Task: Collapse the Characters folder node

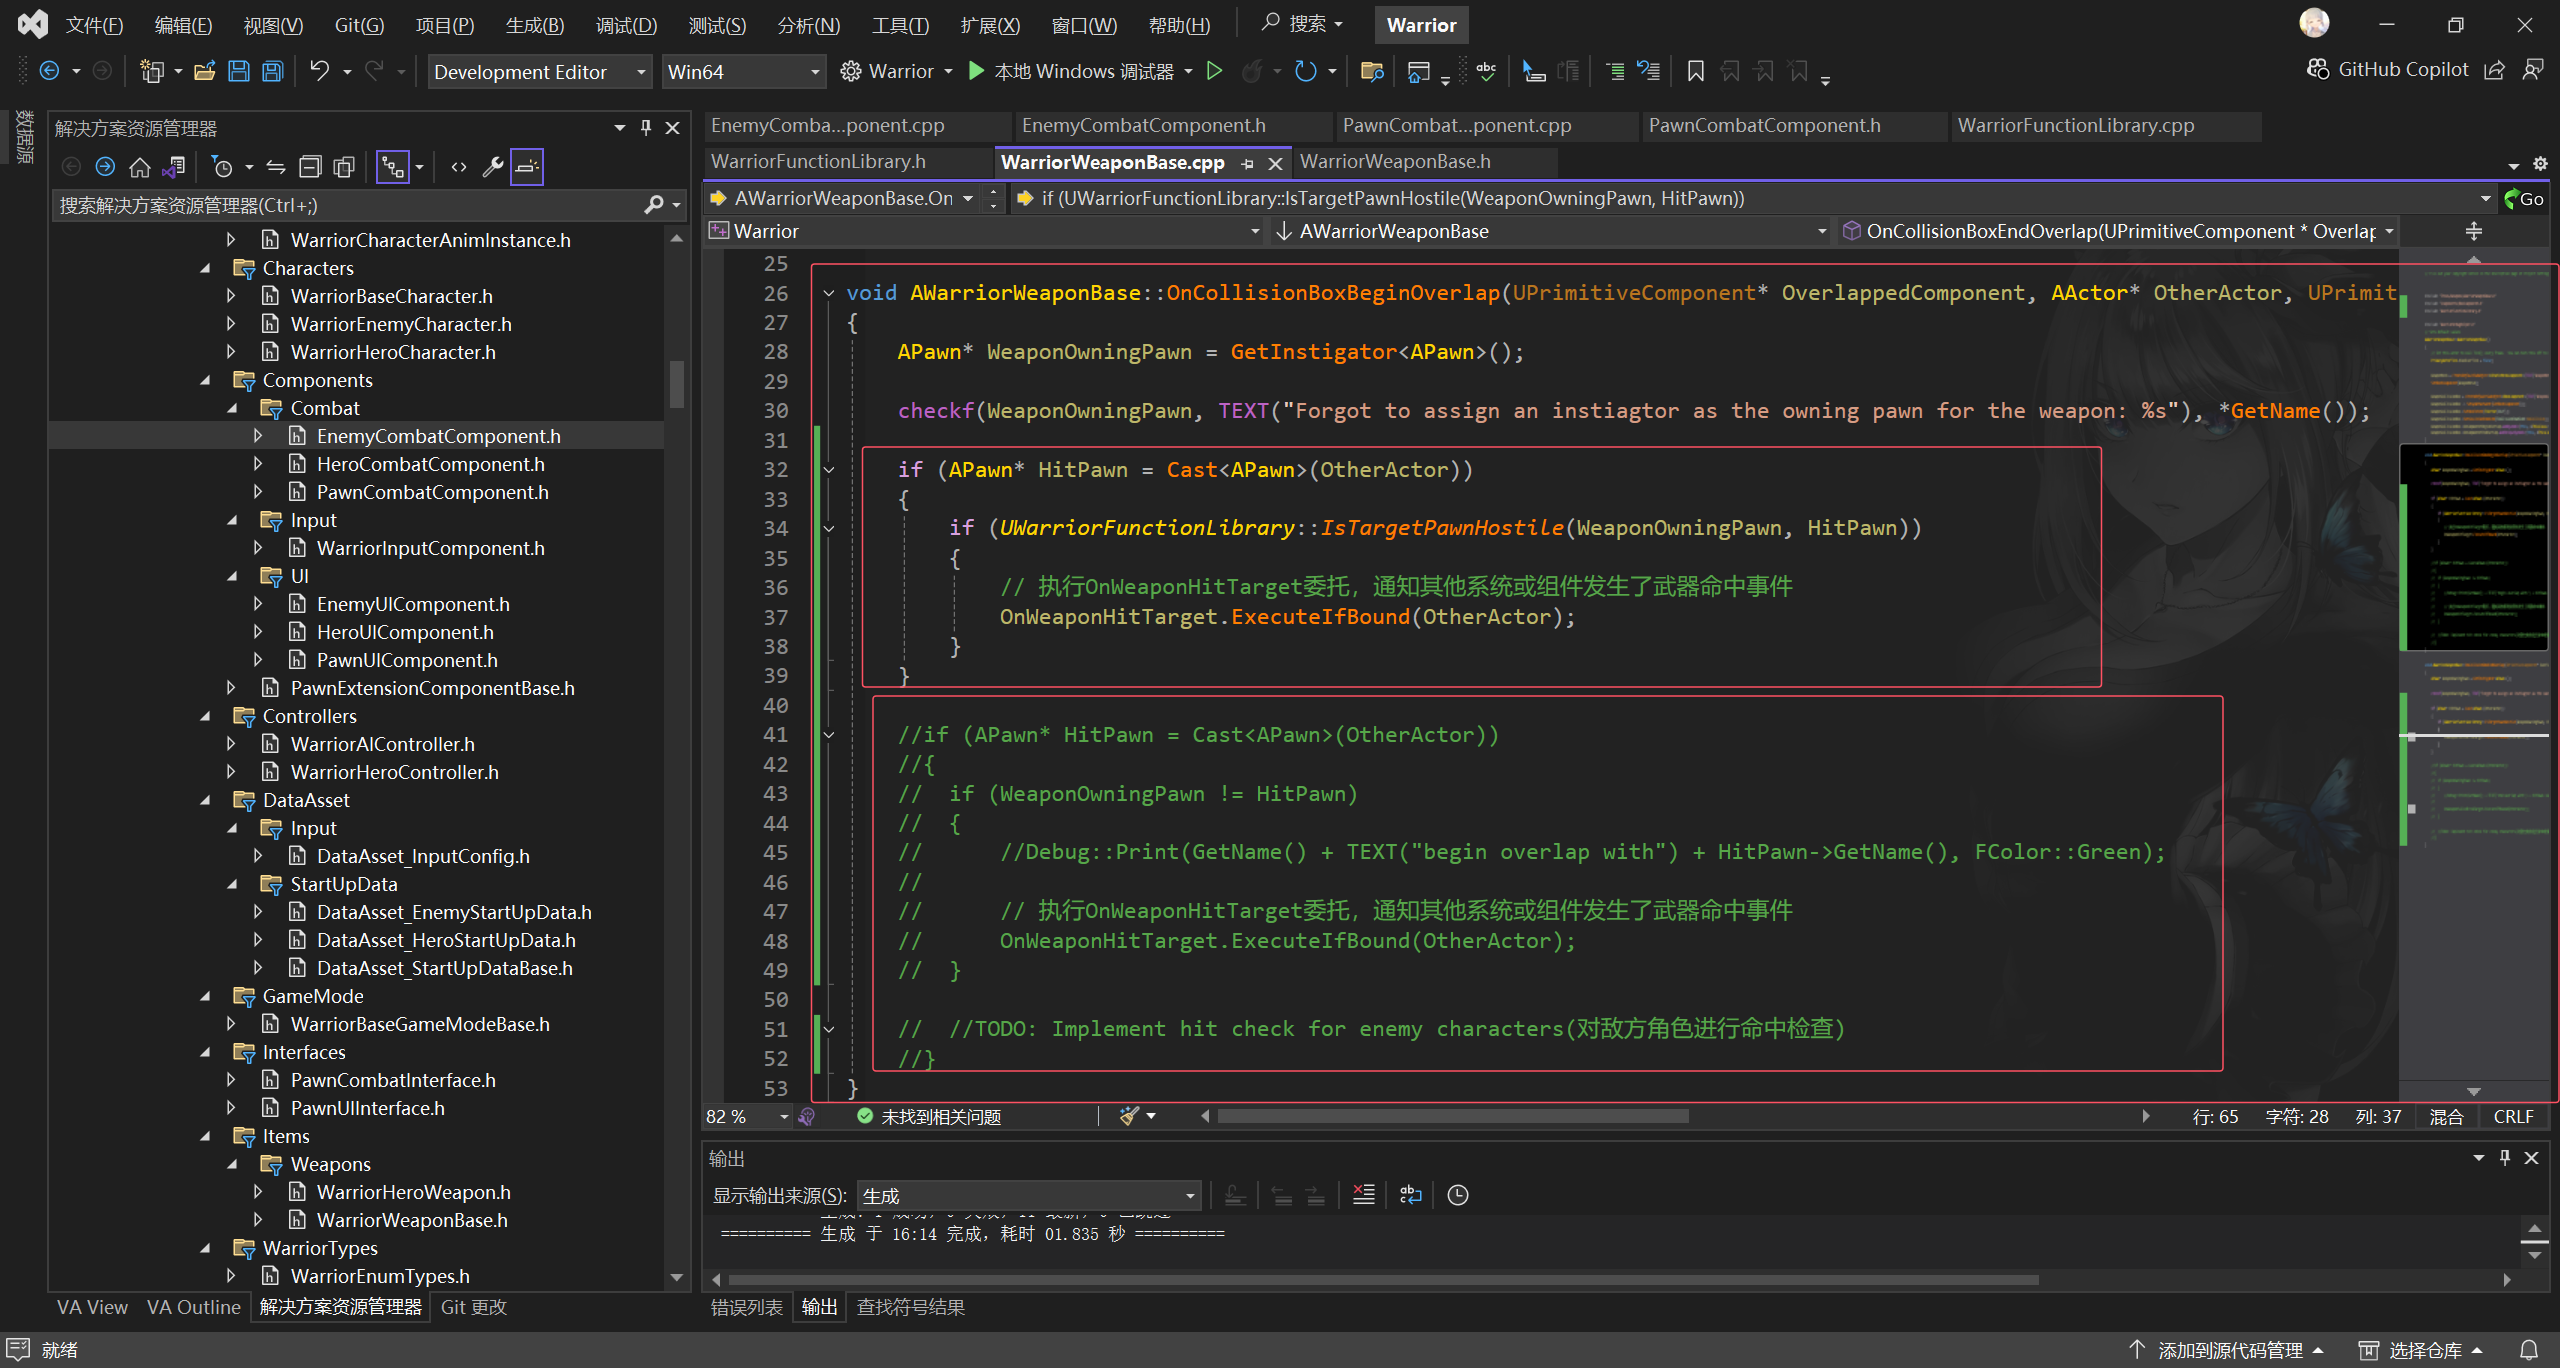Action: (x=206, y=268)
